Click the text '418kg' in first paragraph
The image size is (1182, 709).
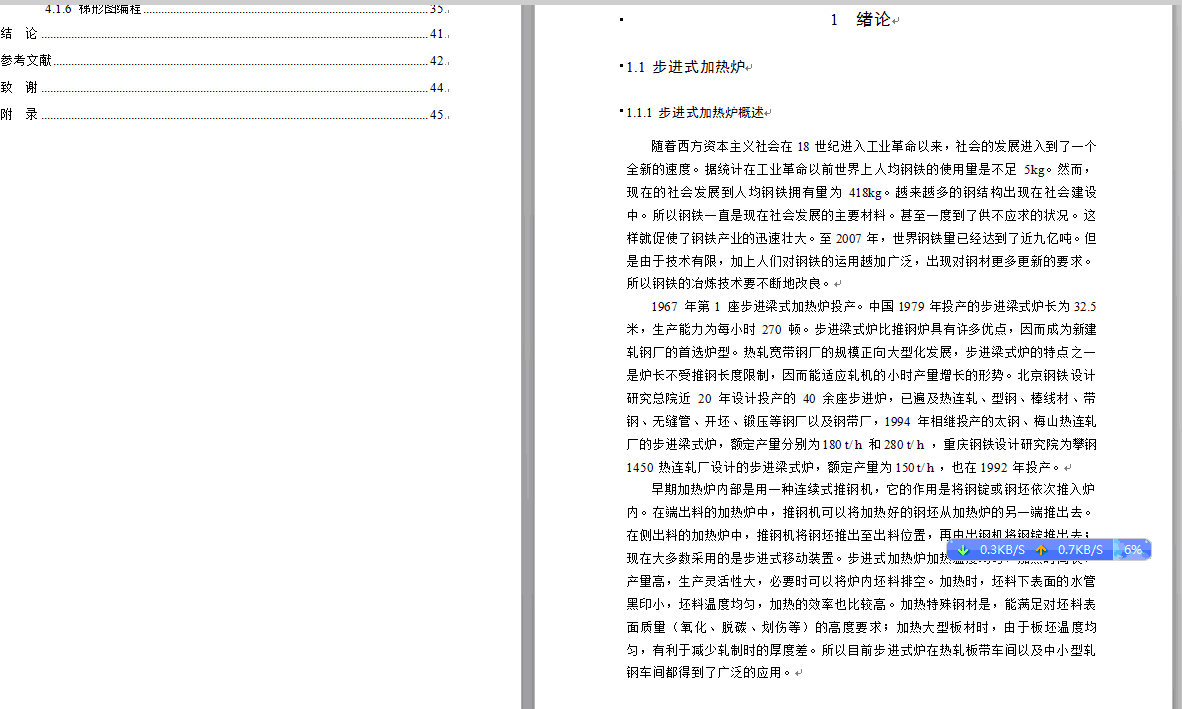(865, 192)
